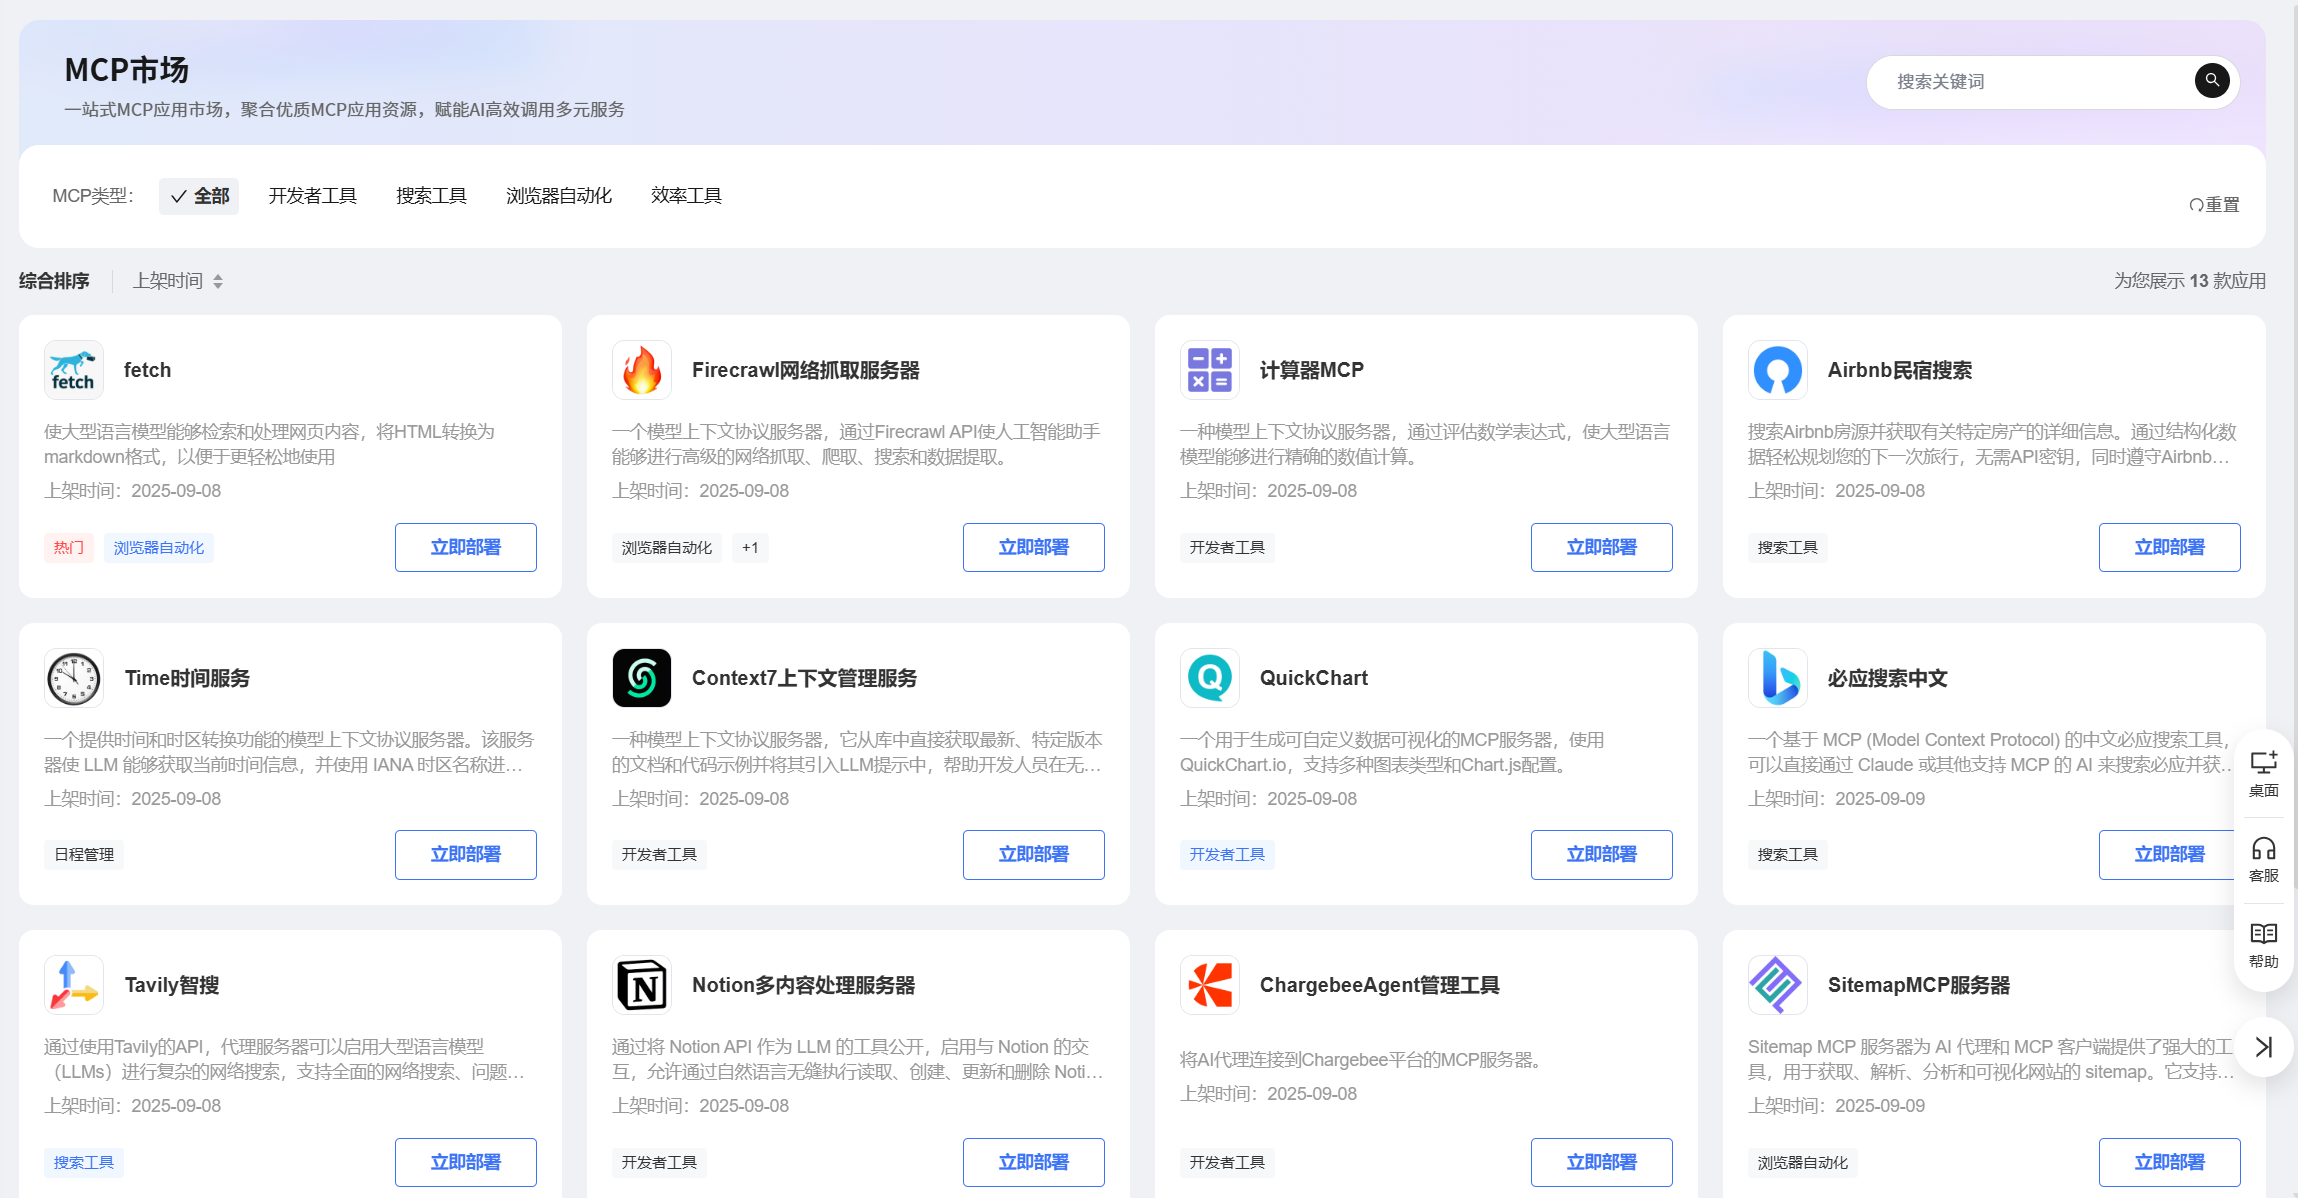This screenshot has height=1198, width=2298.
Task: Select the 全部 checked filter option
Action: (199, 196)
